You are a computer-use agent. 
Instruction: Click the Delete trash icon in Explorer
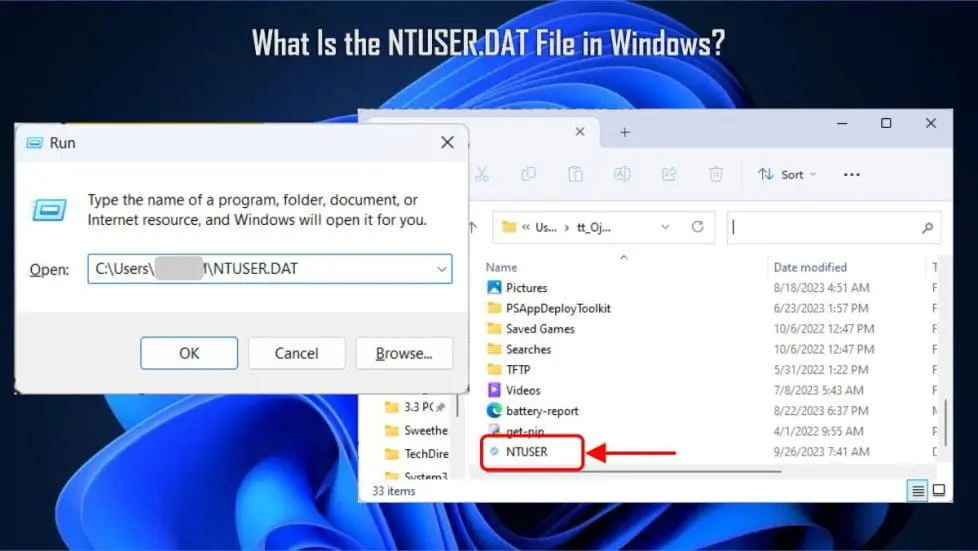click(716, 174)
